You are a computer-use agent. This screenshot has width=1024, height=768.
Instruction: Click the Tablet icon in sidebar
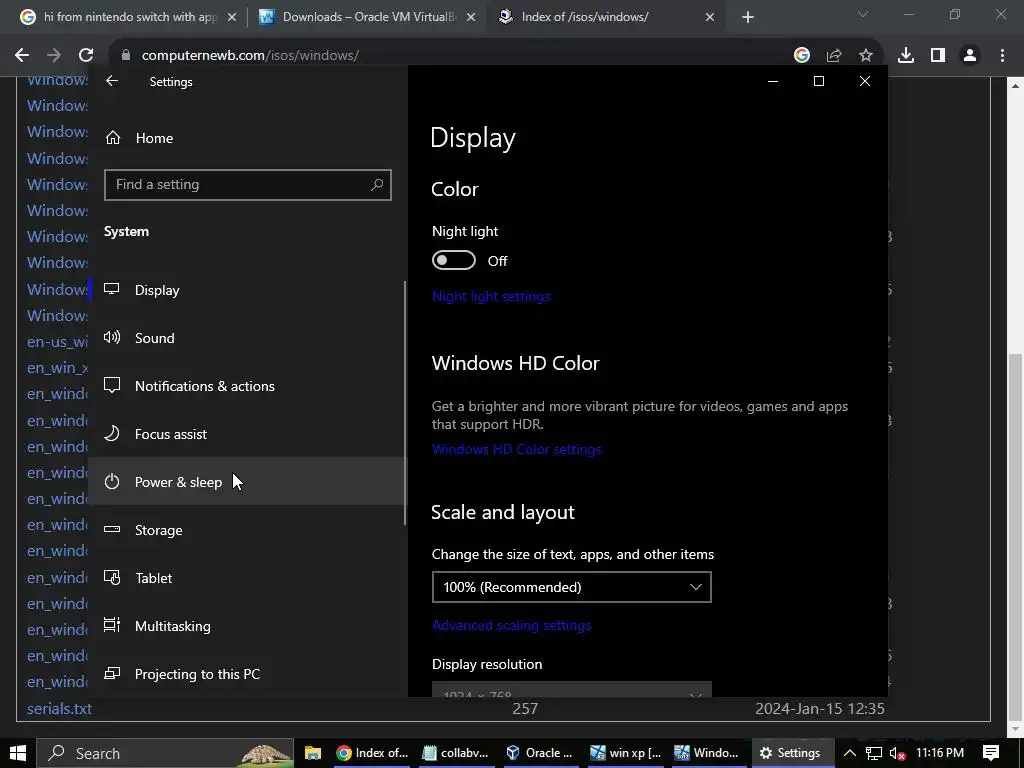coord(112,578)
